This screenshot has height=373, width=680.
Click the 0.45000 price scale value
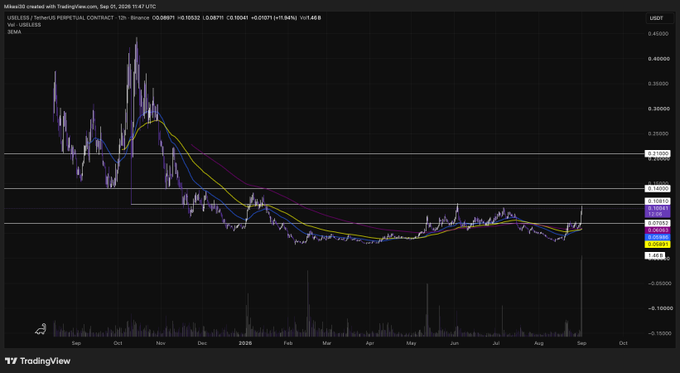tap(658, 33)
